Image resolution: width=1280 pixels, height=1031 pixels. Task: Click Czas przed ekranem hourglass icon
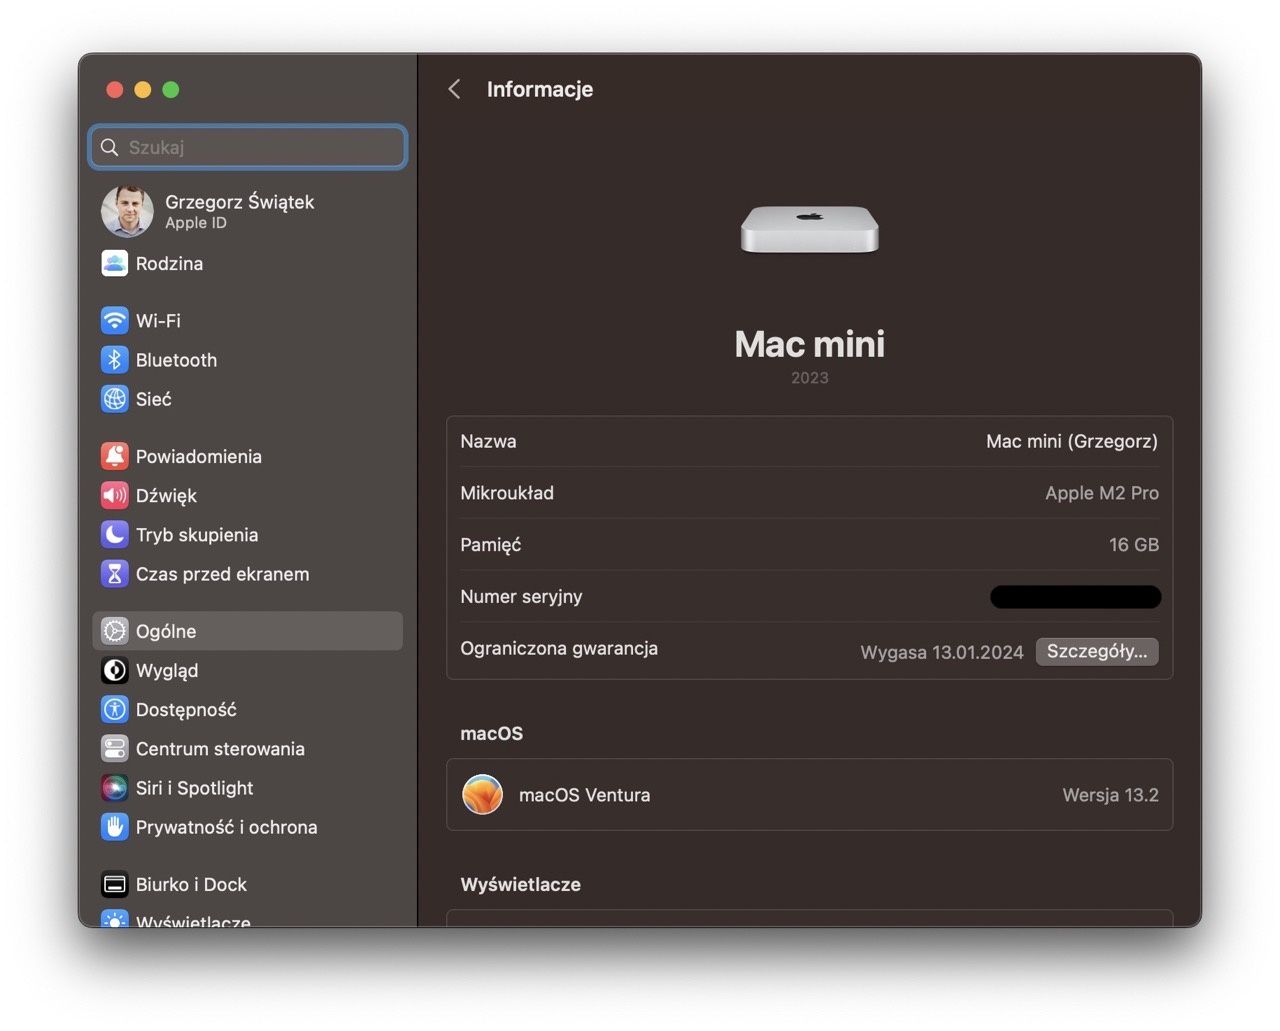coord(115,574)
